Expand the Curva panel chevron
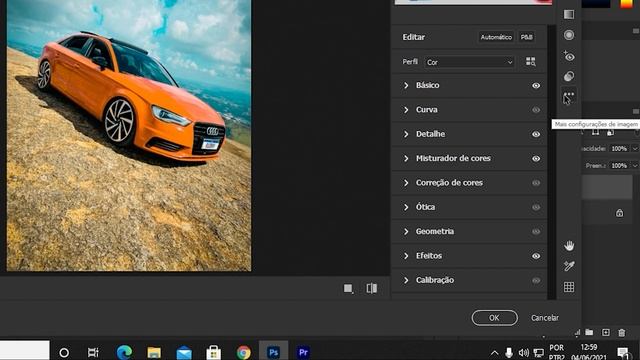 pos(406,110)
